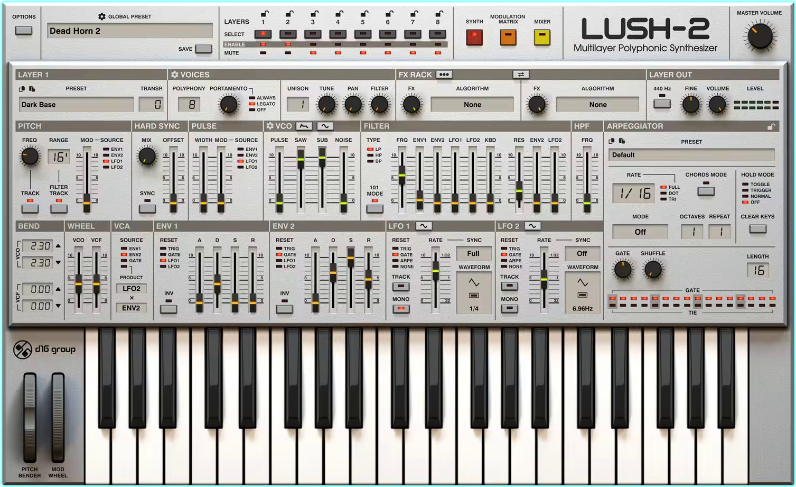The height and width of the screenshot is (487, 796).
Task: Click the Pitch Bender wheel
Action: tap(30, 417)
